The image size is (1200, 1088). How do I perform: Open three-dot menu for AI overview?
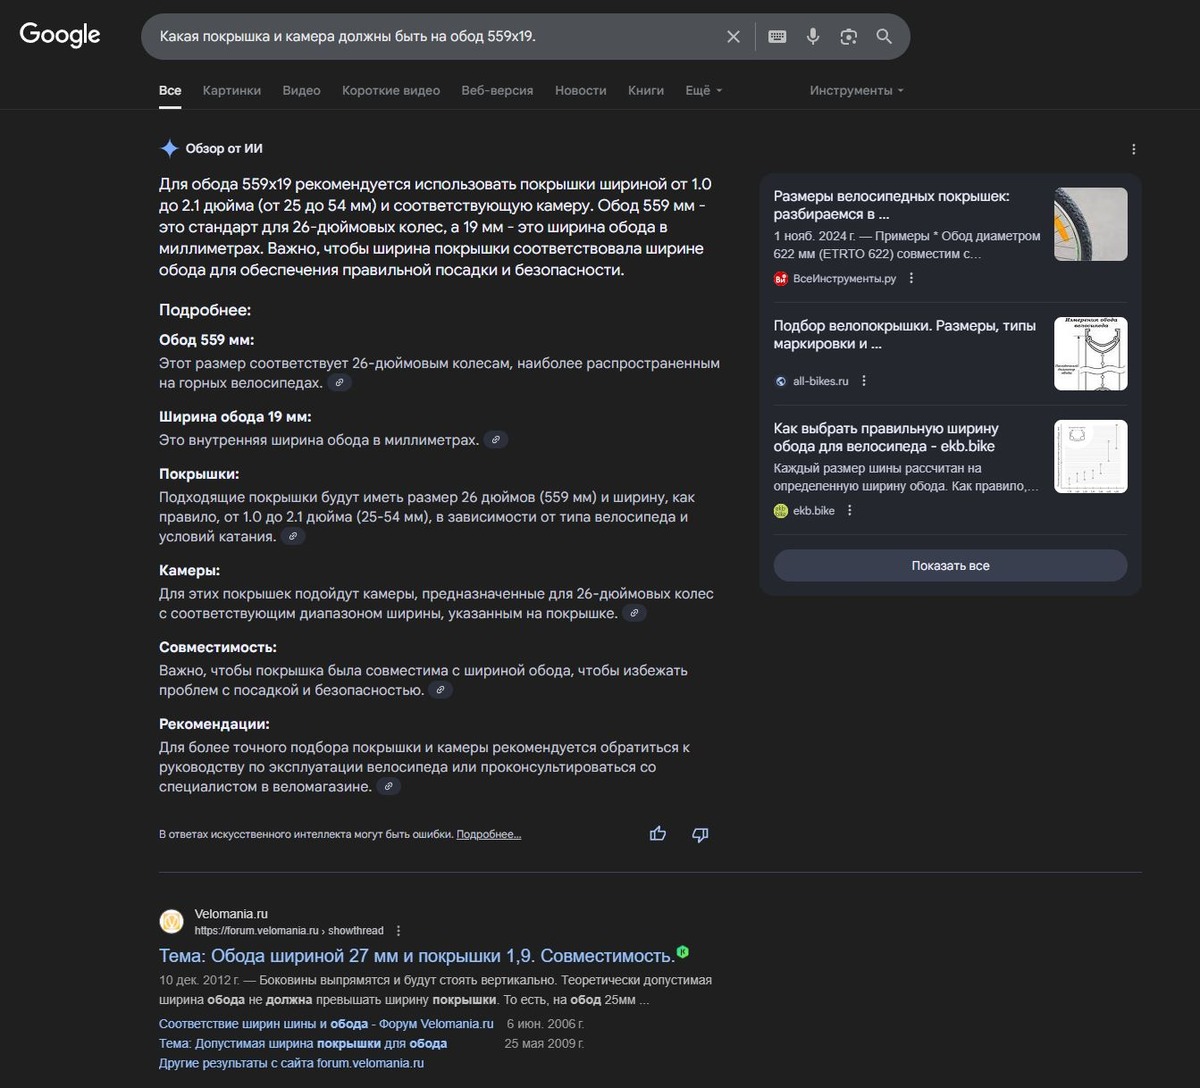pos(1133,149)
